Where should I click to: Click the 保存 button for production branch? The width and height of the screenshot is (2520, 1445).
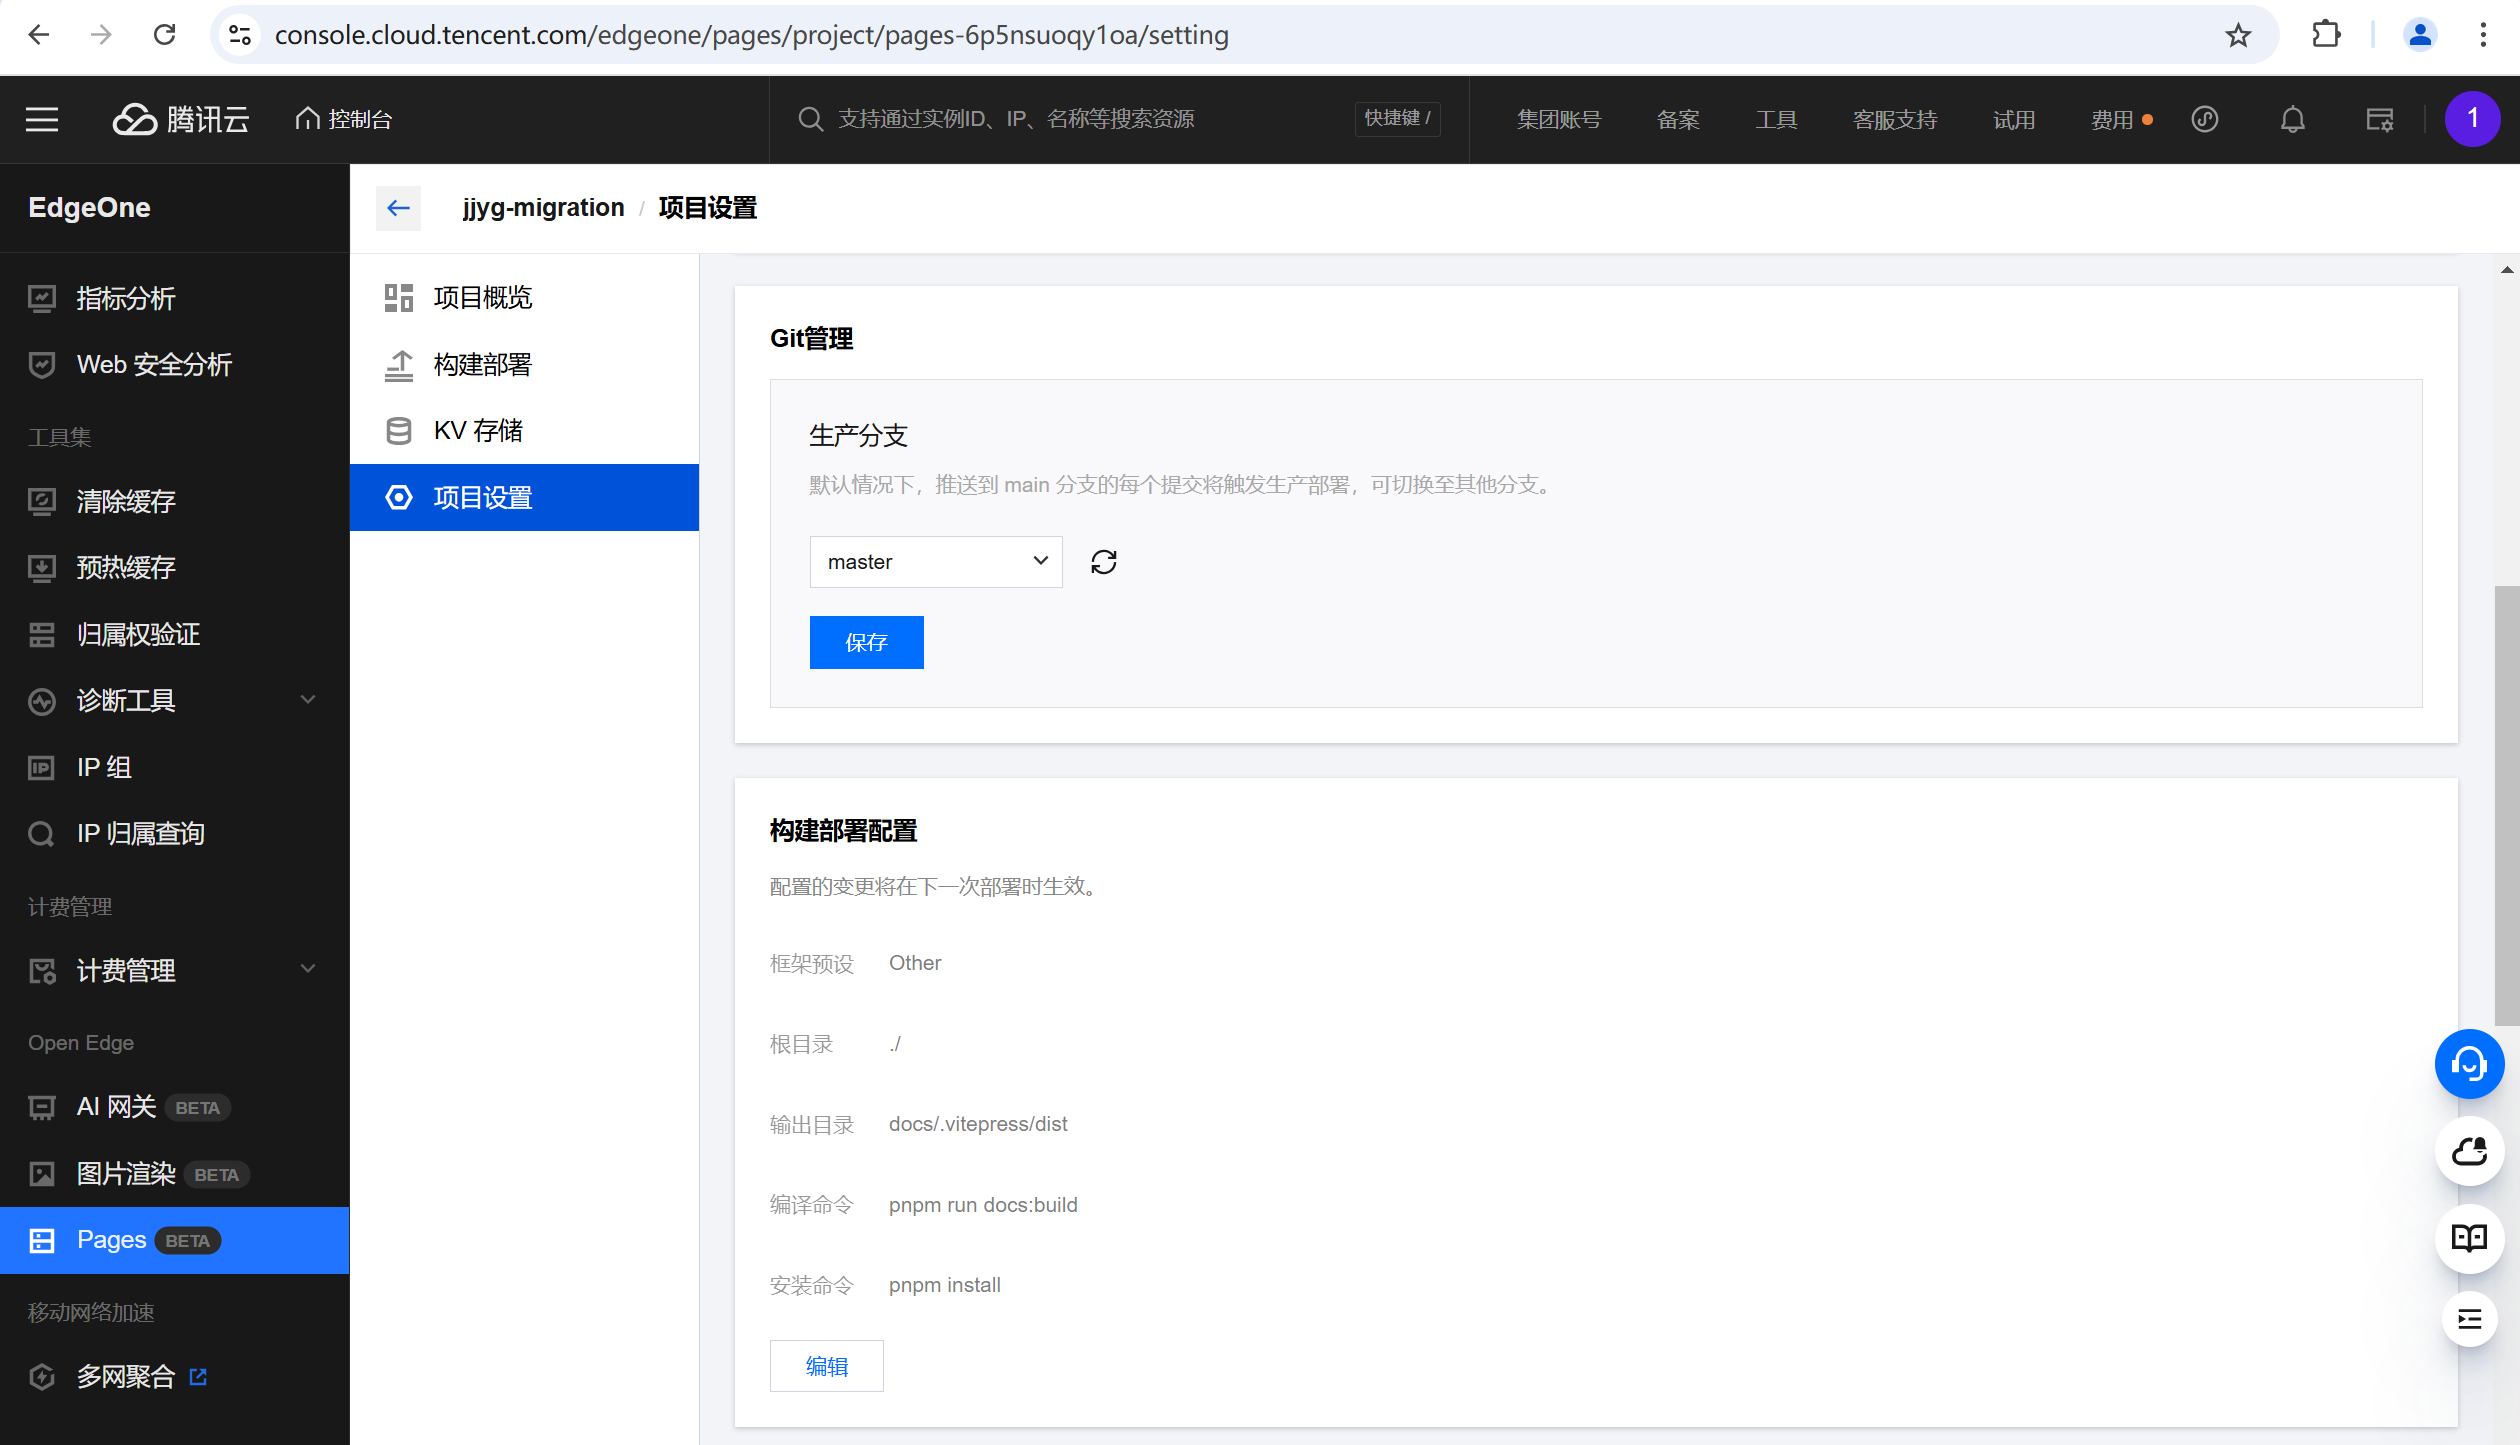click(866, 642)
